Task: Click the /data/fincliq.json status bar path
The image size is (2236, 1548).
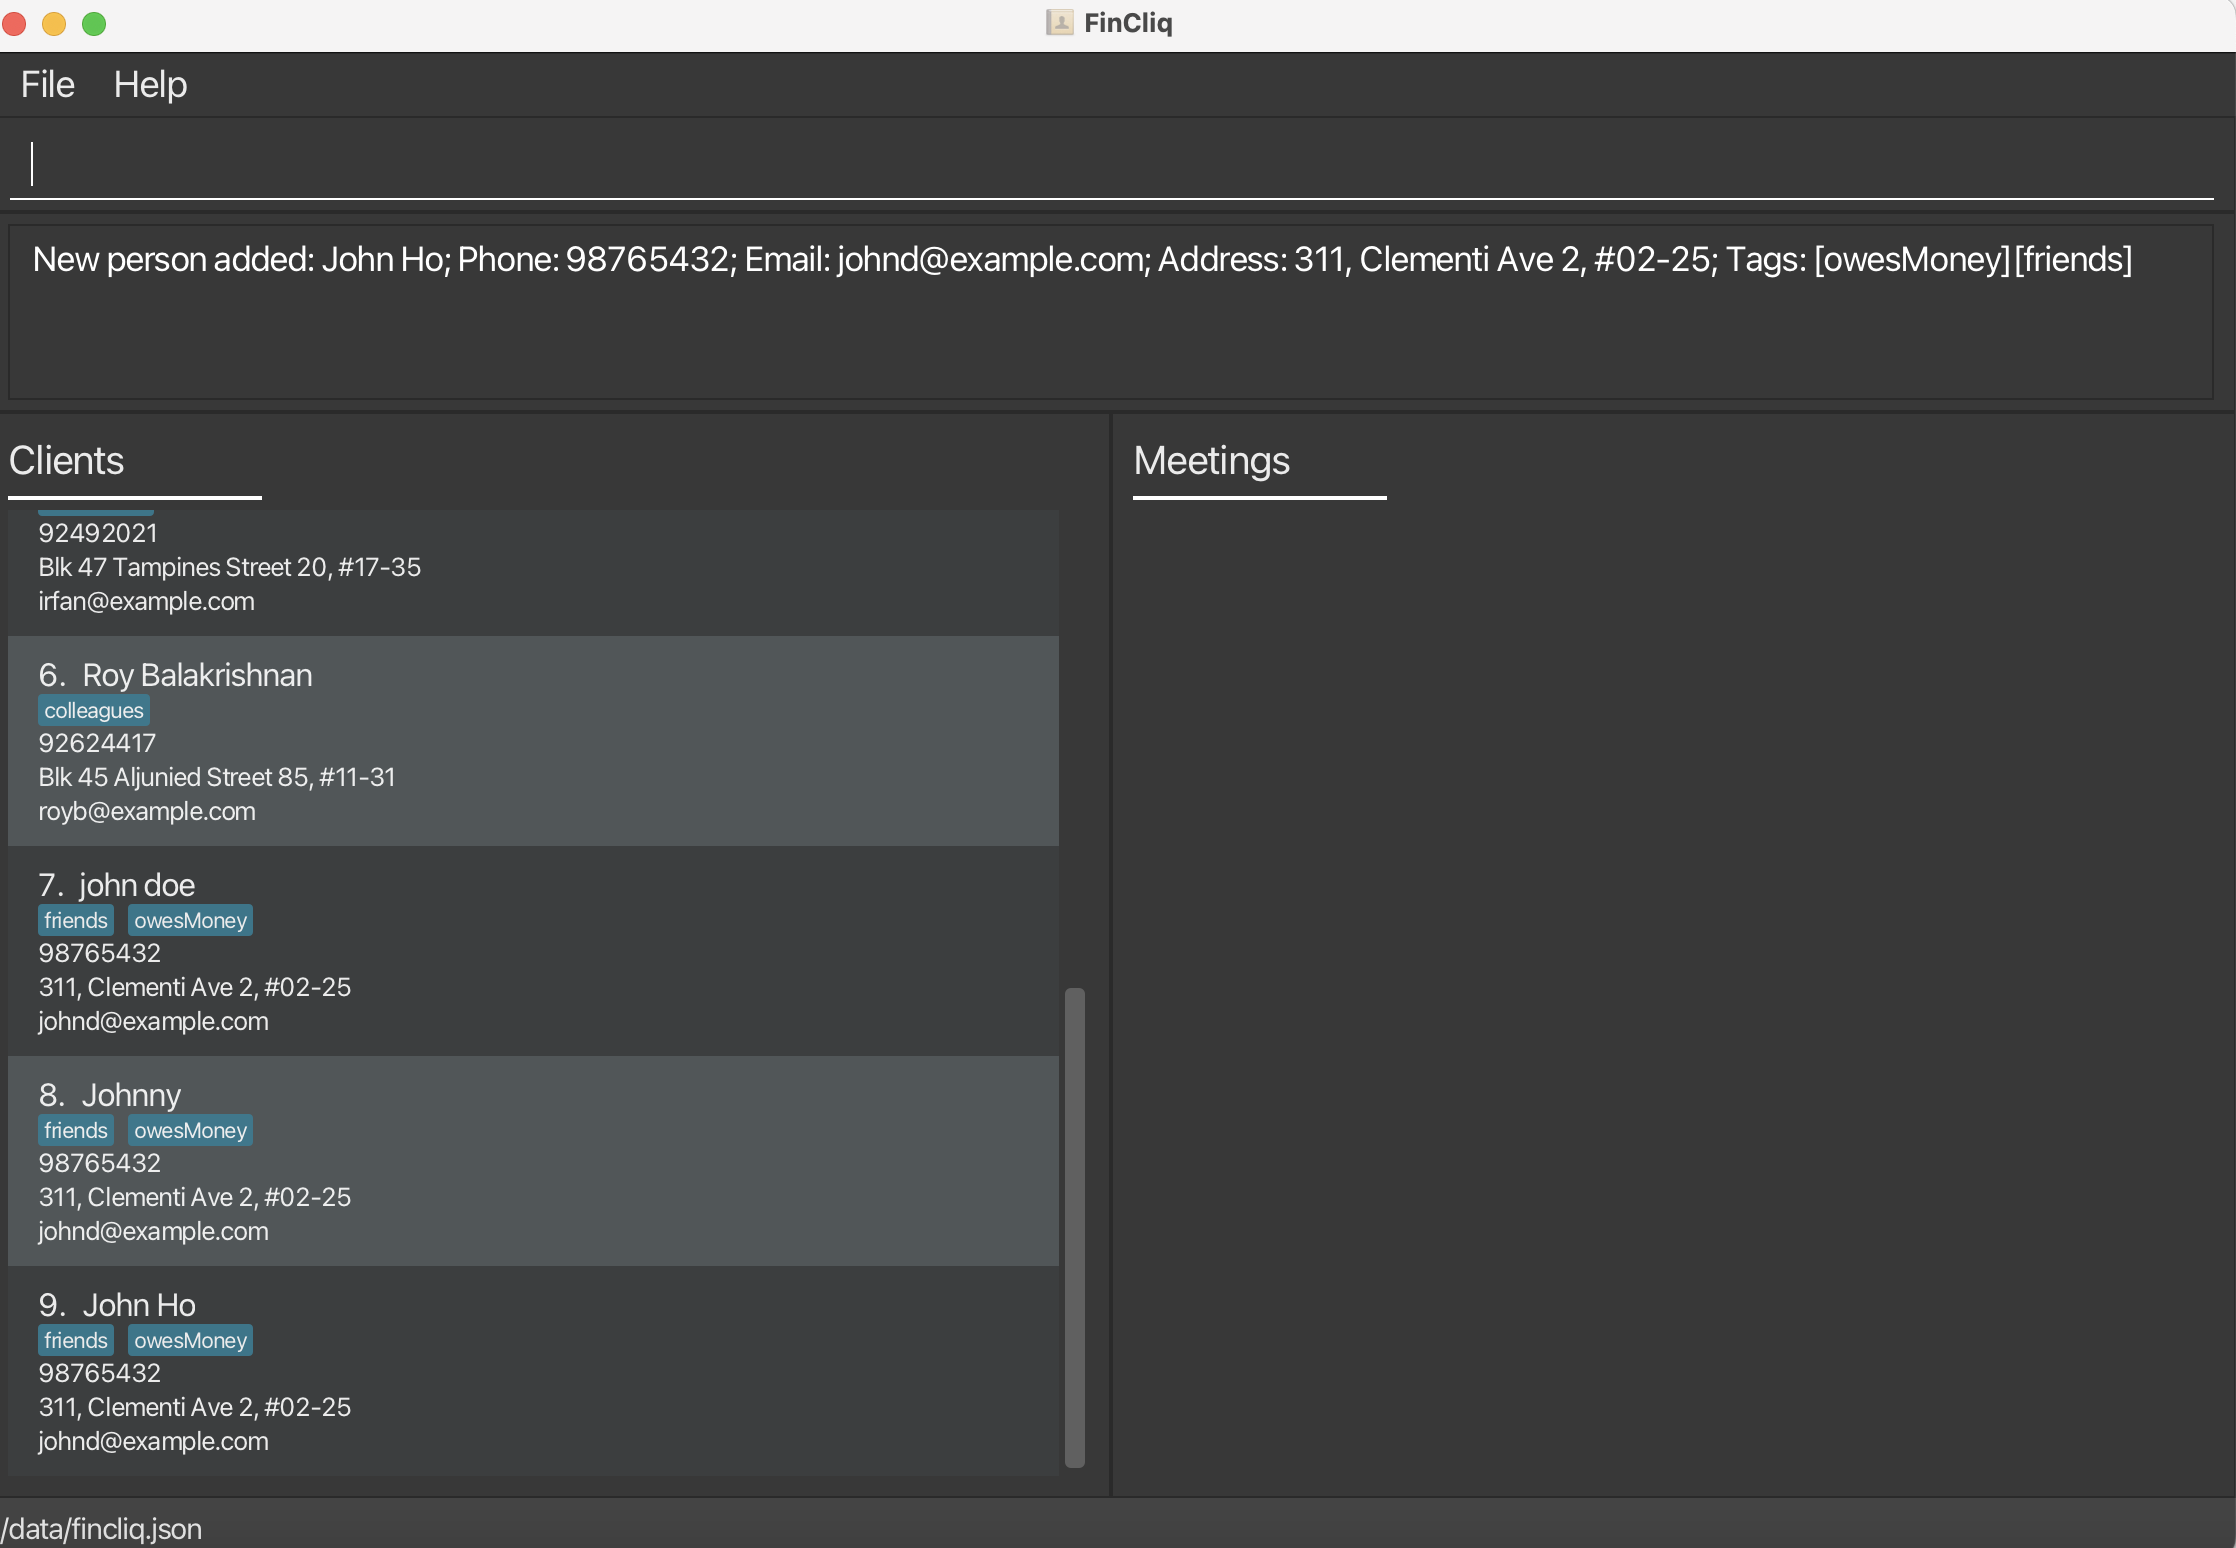Action: coord(101,1529)
